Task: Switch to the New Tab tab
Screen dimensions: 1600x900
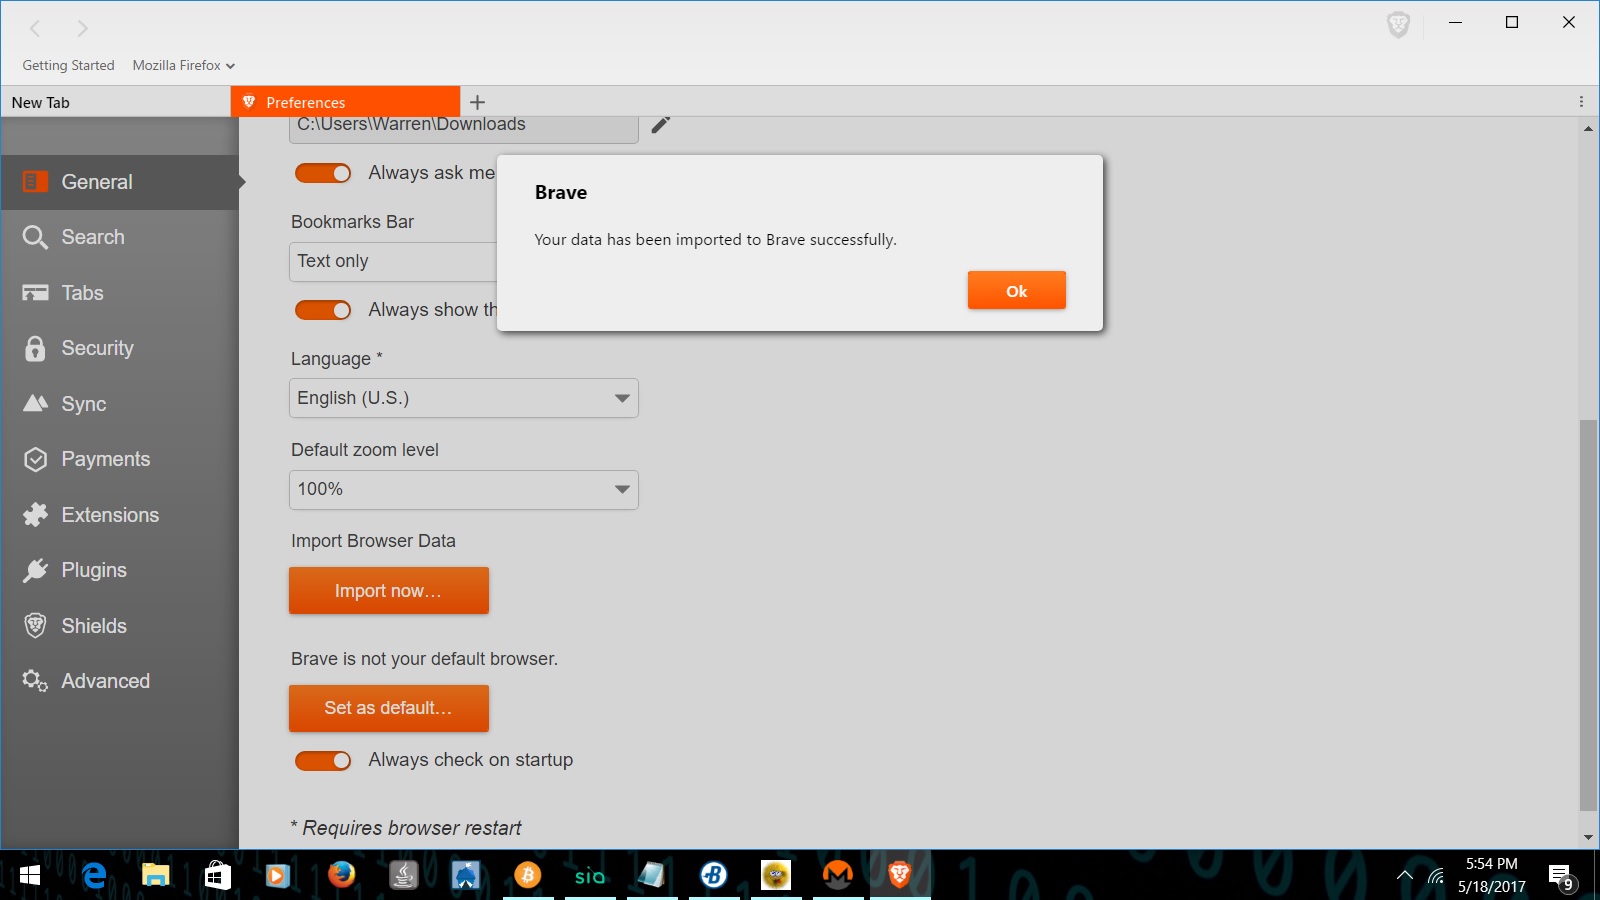Action: point(115,102)
